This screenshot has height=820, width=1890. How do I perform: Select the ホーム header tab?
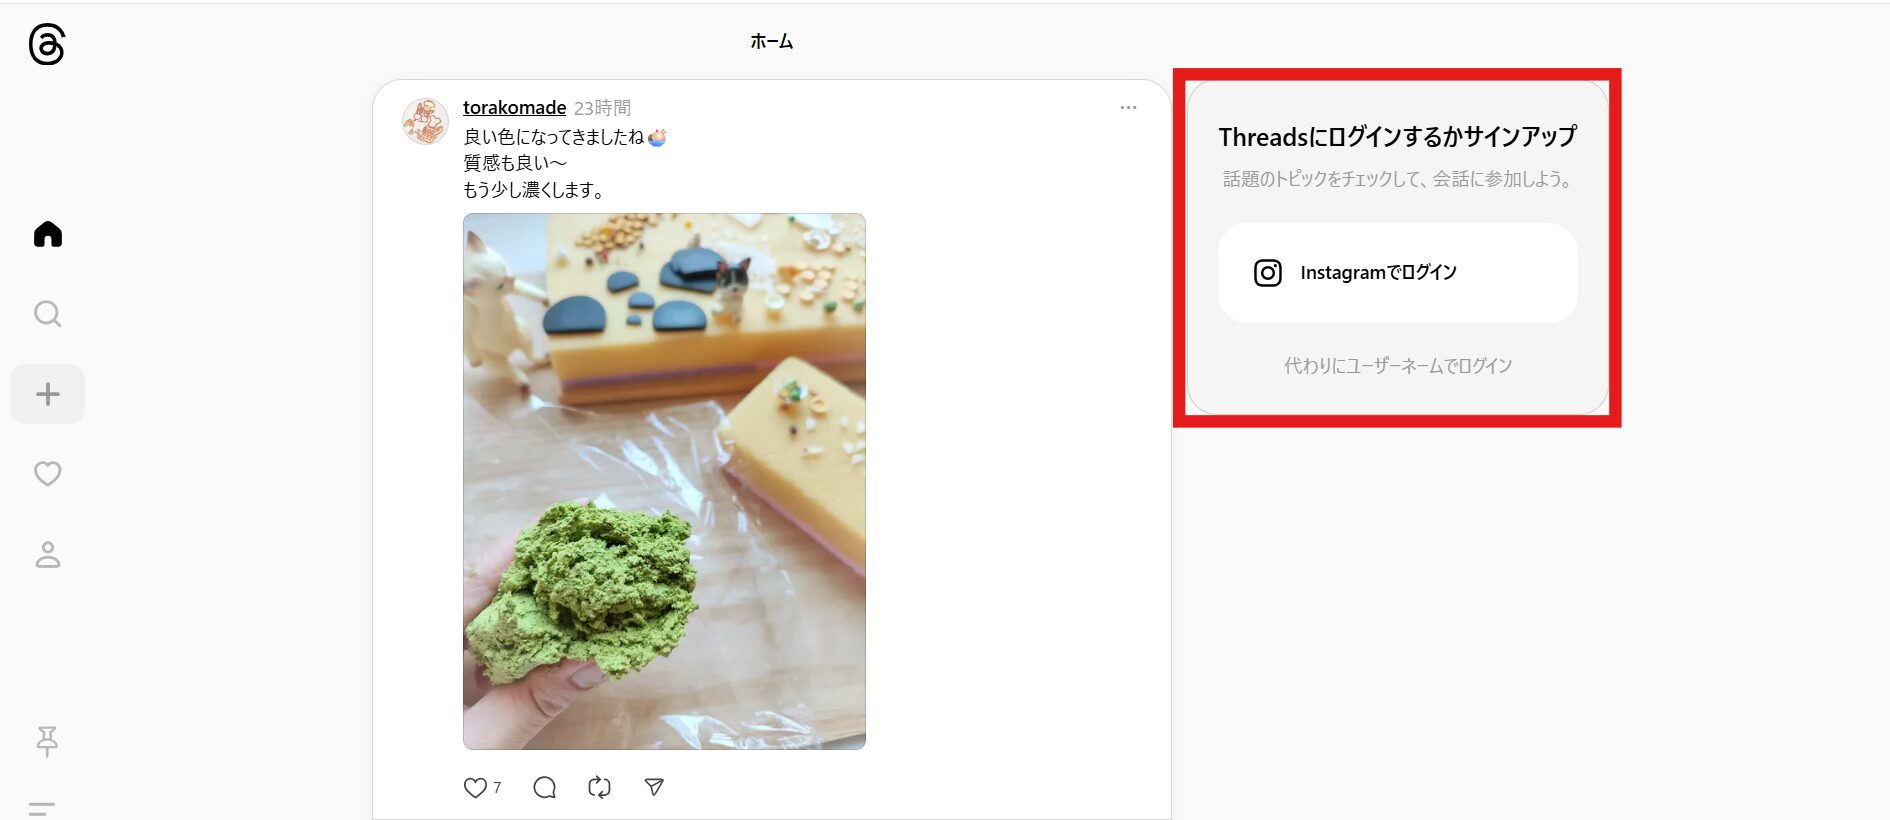point(771,41)
